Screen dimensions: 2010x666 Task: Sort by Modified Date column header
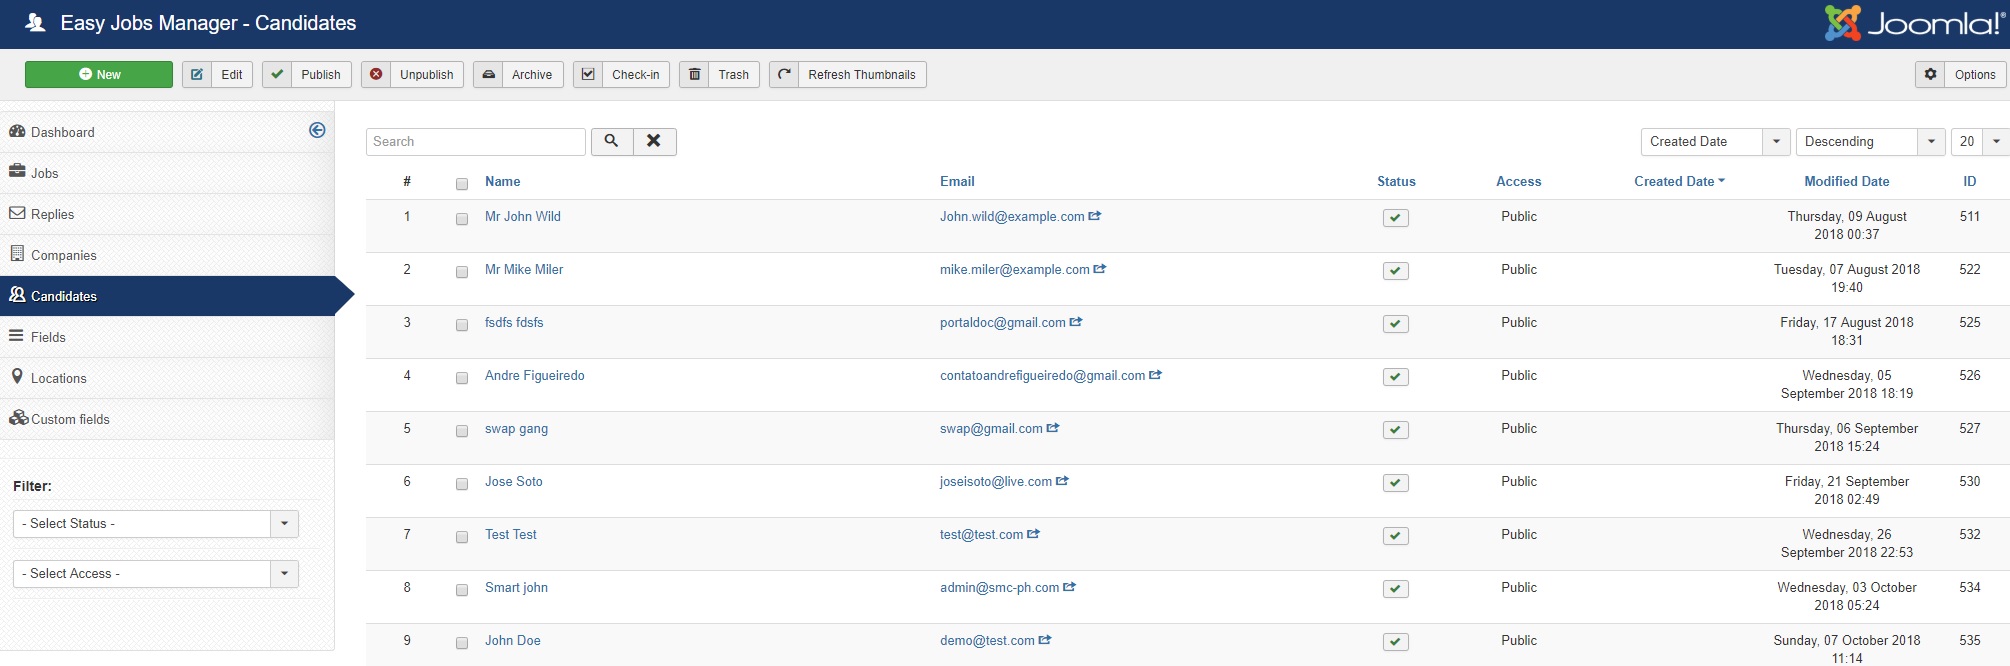1847,181
